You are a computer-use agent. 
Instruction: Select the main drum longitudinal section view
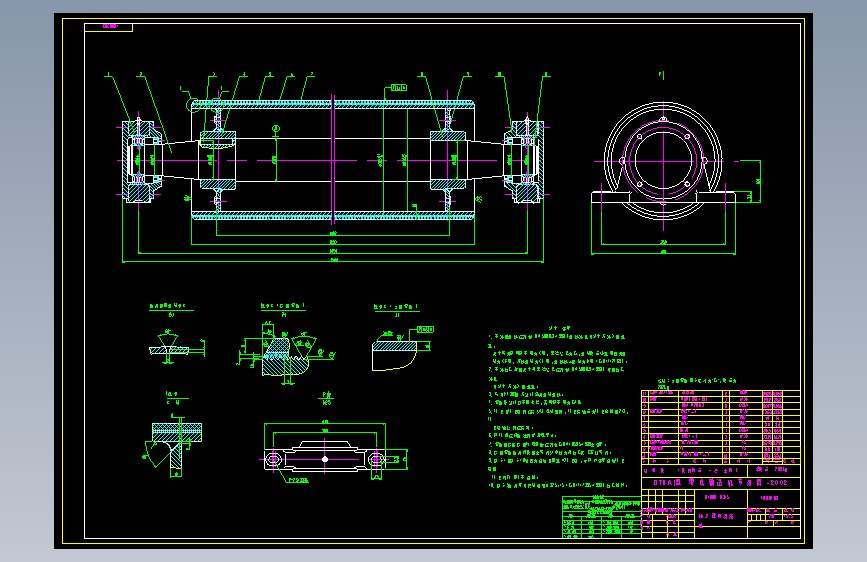coord(333,160)
